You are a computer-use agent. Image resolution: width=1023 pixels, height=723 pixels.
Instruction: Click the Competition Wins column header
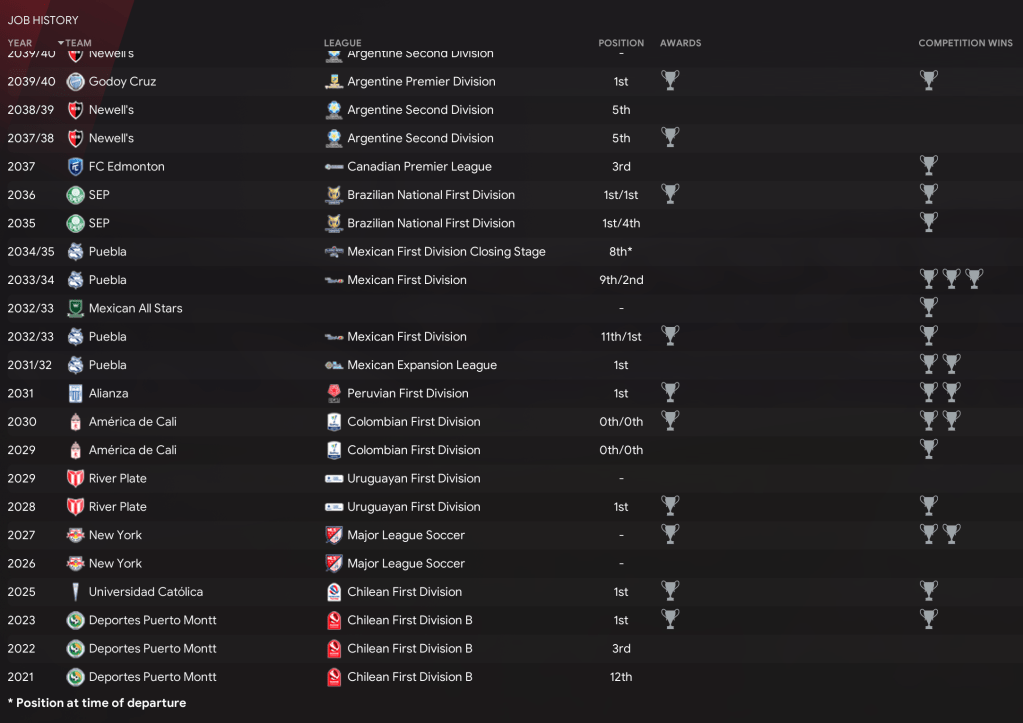point(965,43)
